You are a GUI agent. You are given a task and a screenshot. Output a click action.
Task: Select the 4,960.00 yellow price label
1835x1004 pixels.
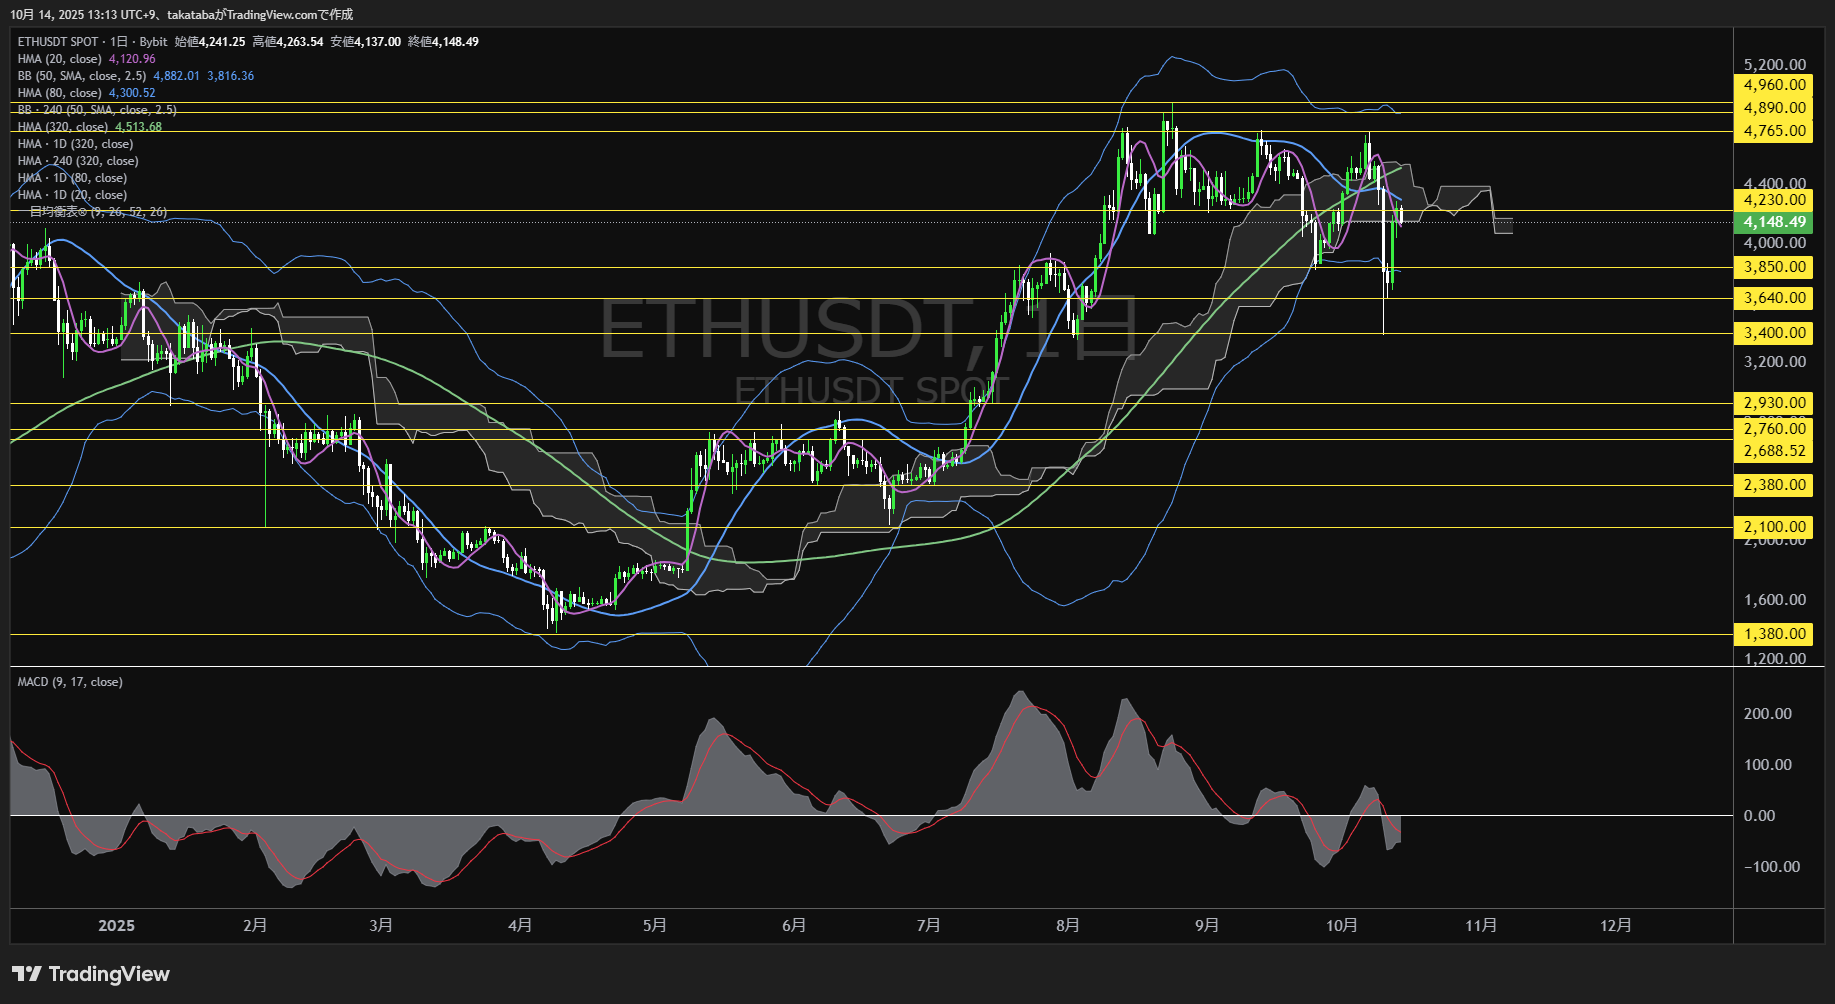1774,85
